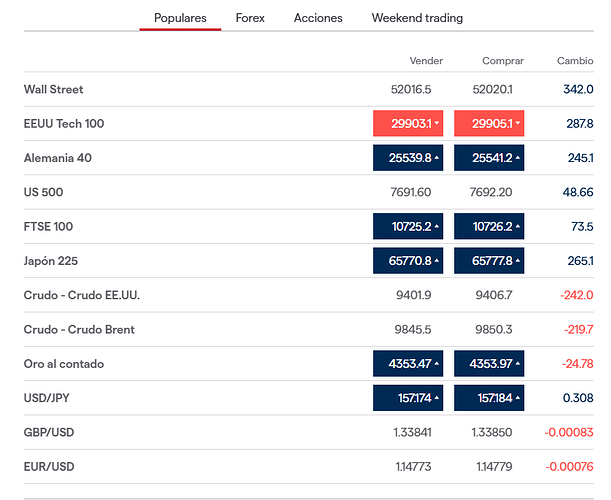Open the Forex tab
Screen dimensions: 611x500
point(250,18)
